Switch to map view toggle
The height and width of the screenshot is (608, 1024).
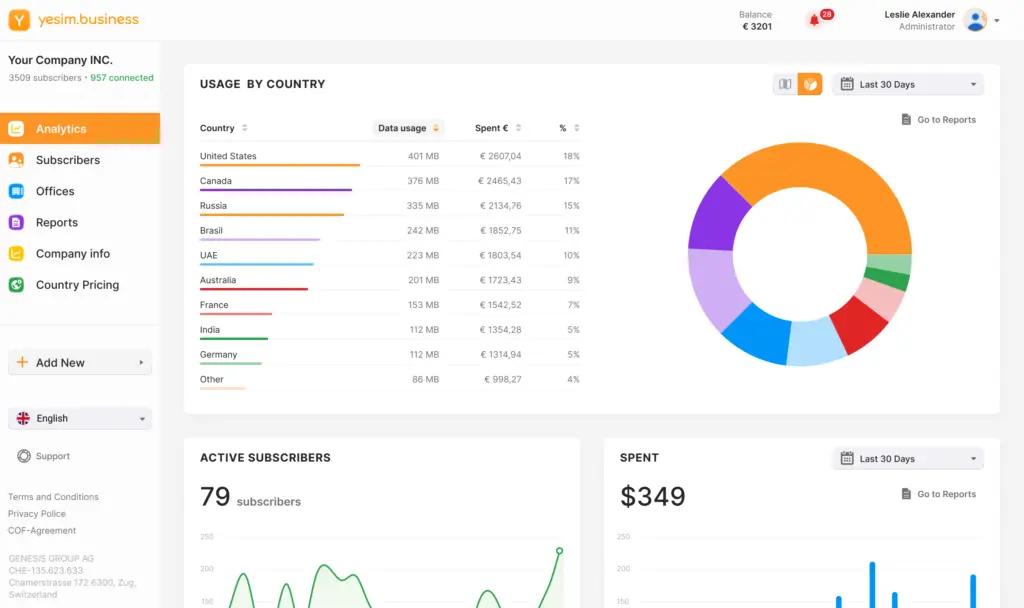785,85
